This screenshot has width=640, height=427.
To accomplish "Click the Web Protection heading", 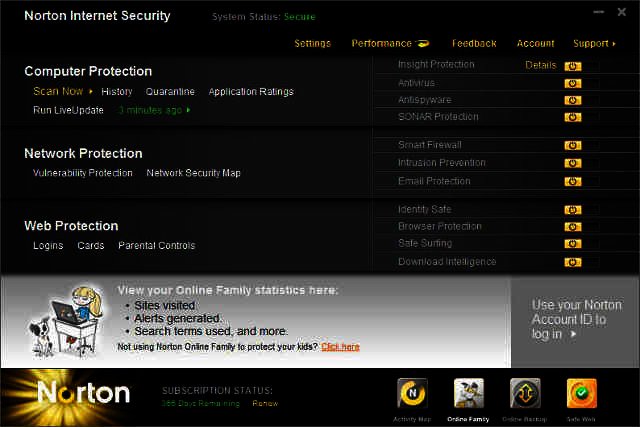I will pos(71,226).
